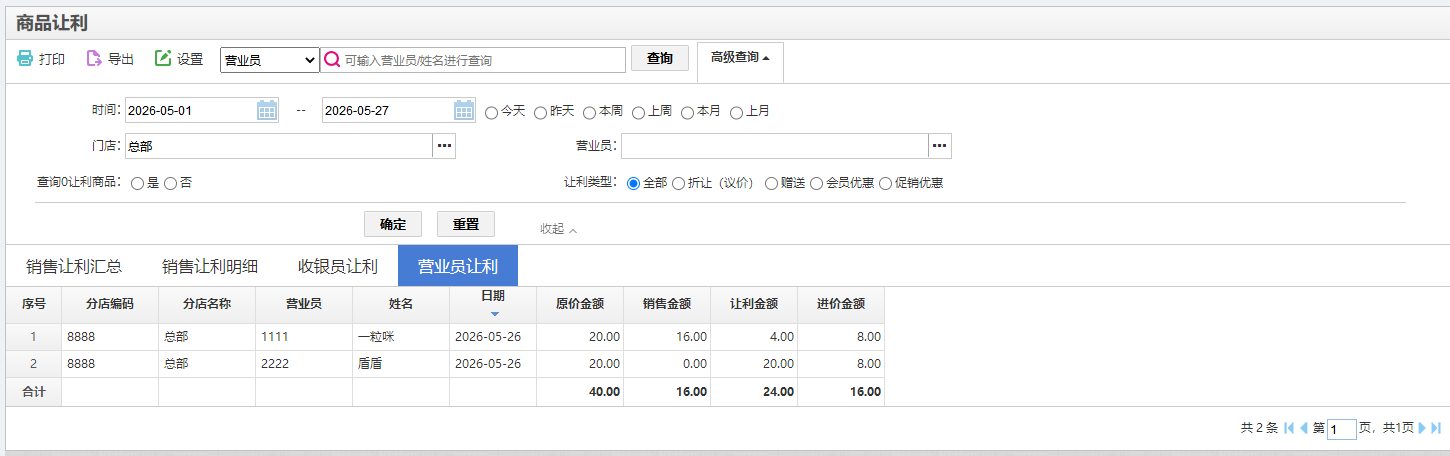Select the 本周 radio option
Screen dimensions: 1450x456
coord(589,112)
